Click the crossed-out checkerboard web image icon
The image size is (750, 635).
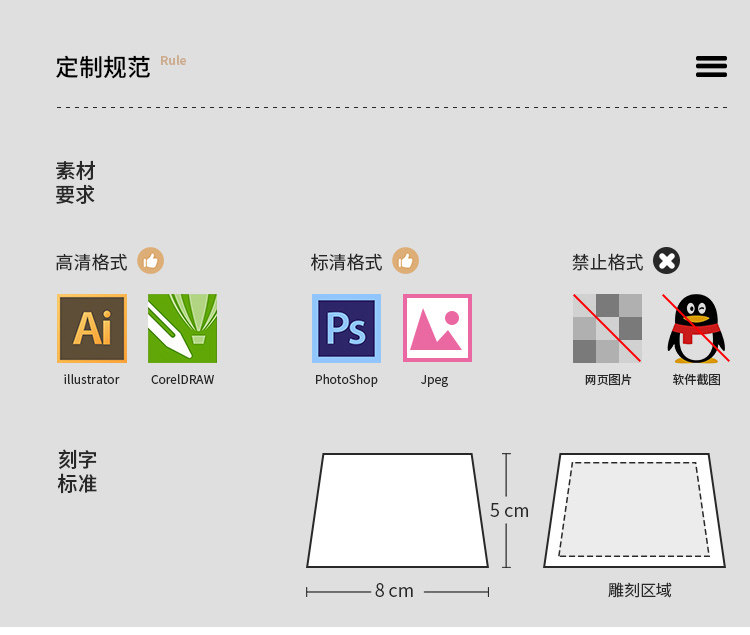point(607,328)
